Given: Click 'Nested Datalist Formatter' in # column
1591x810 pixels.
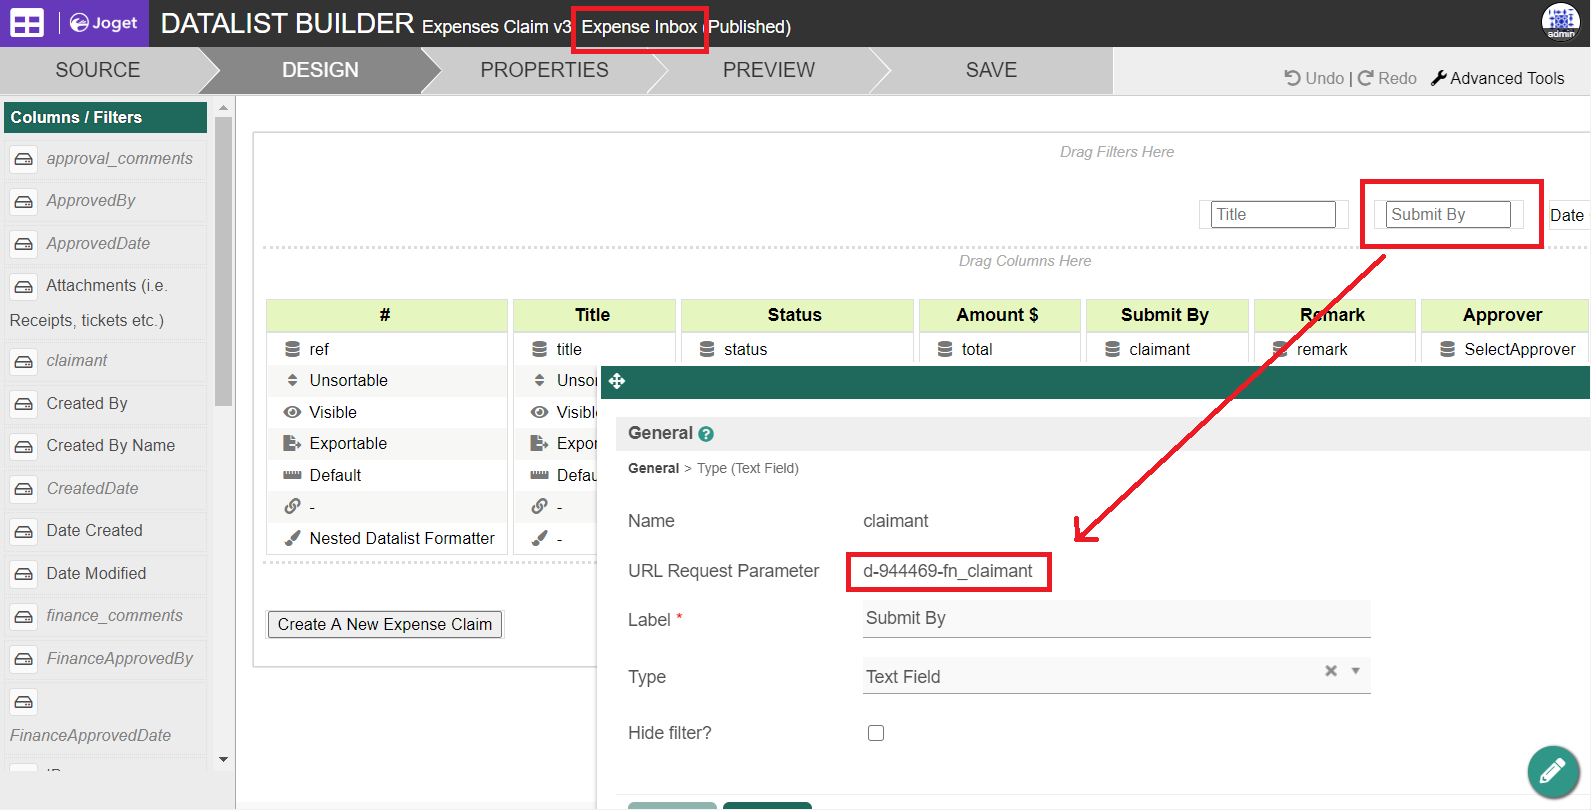Looking at the screenshot, I should 387,538.
